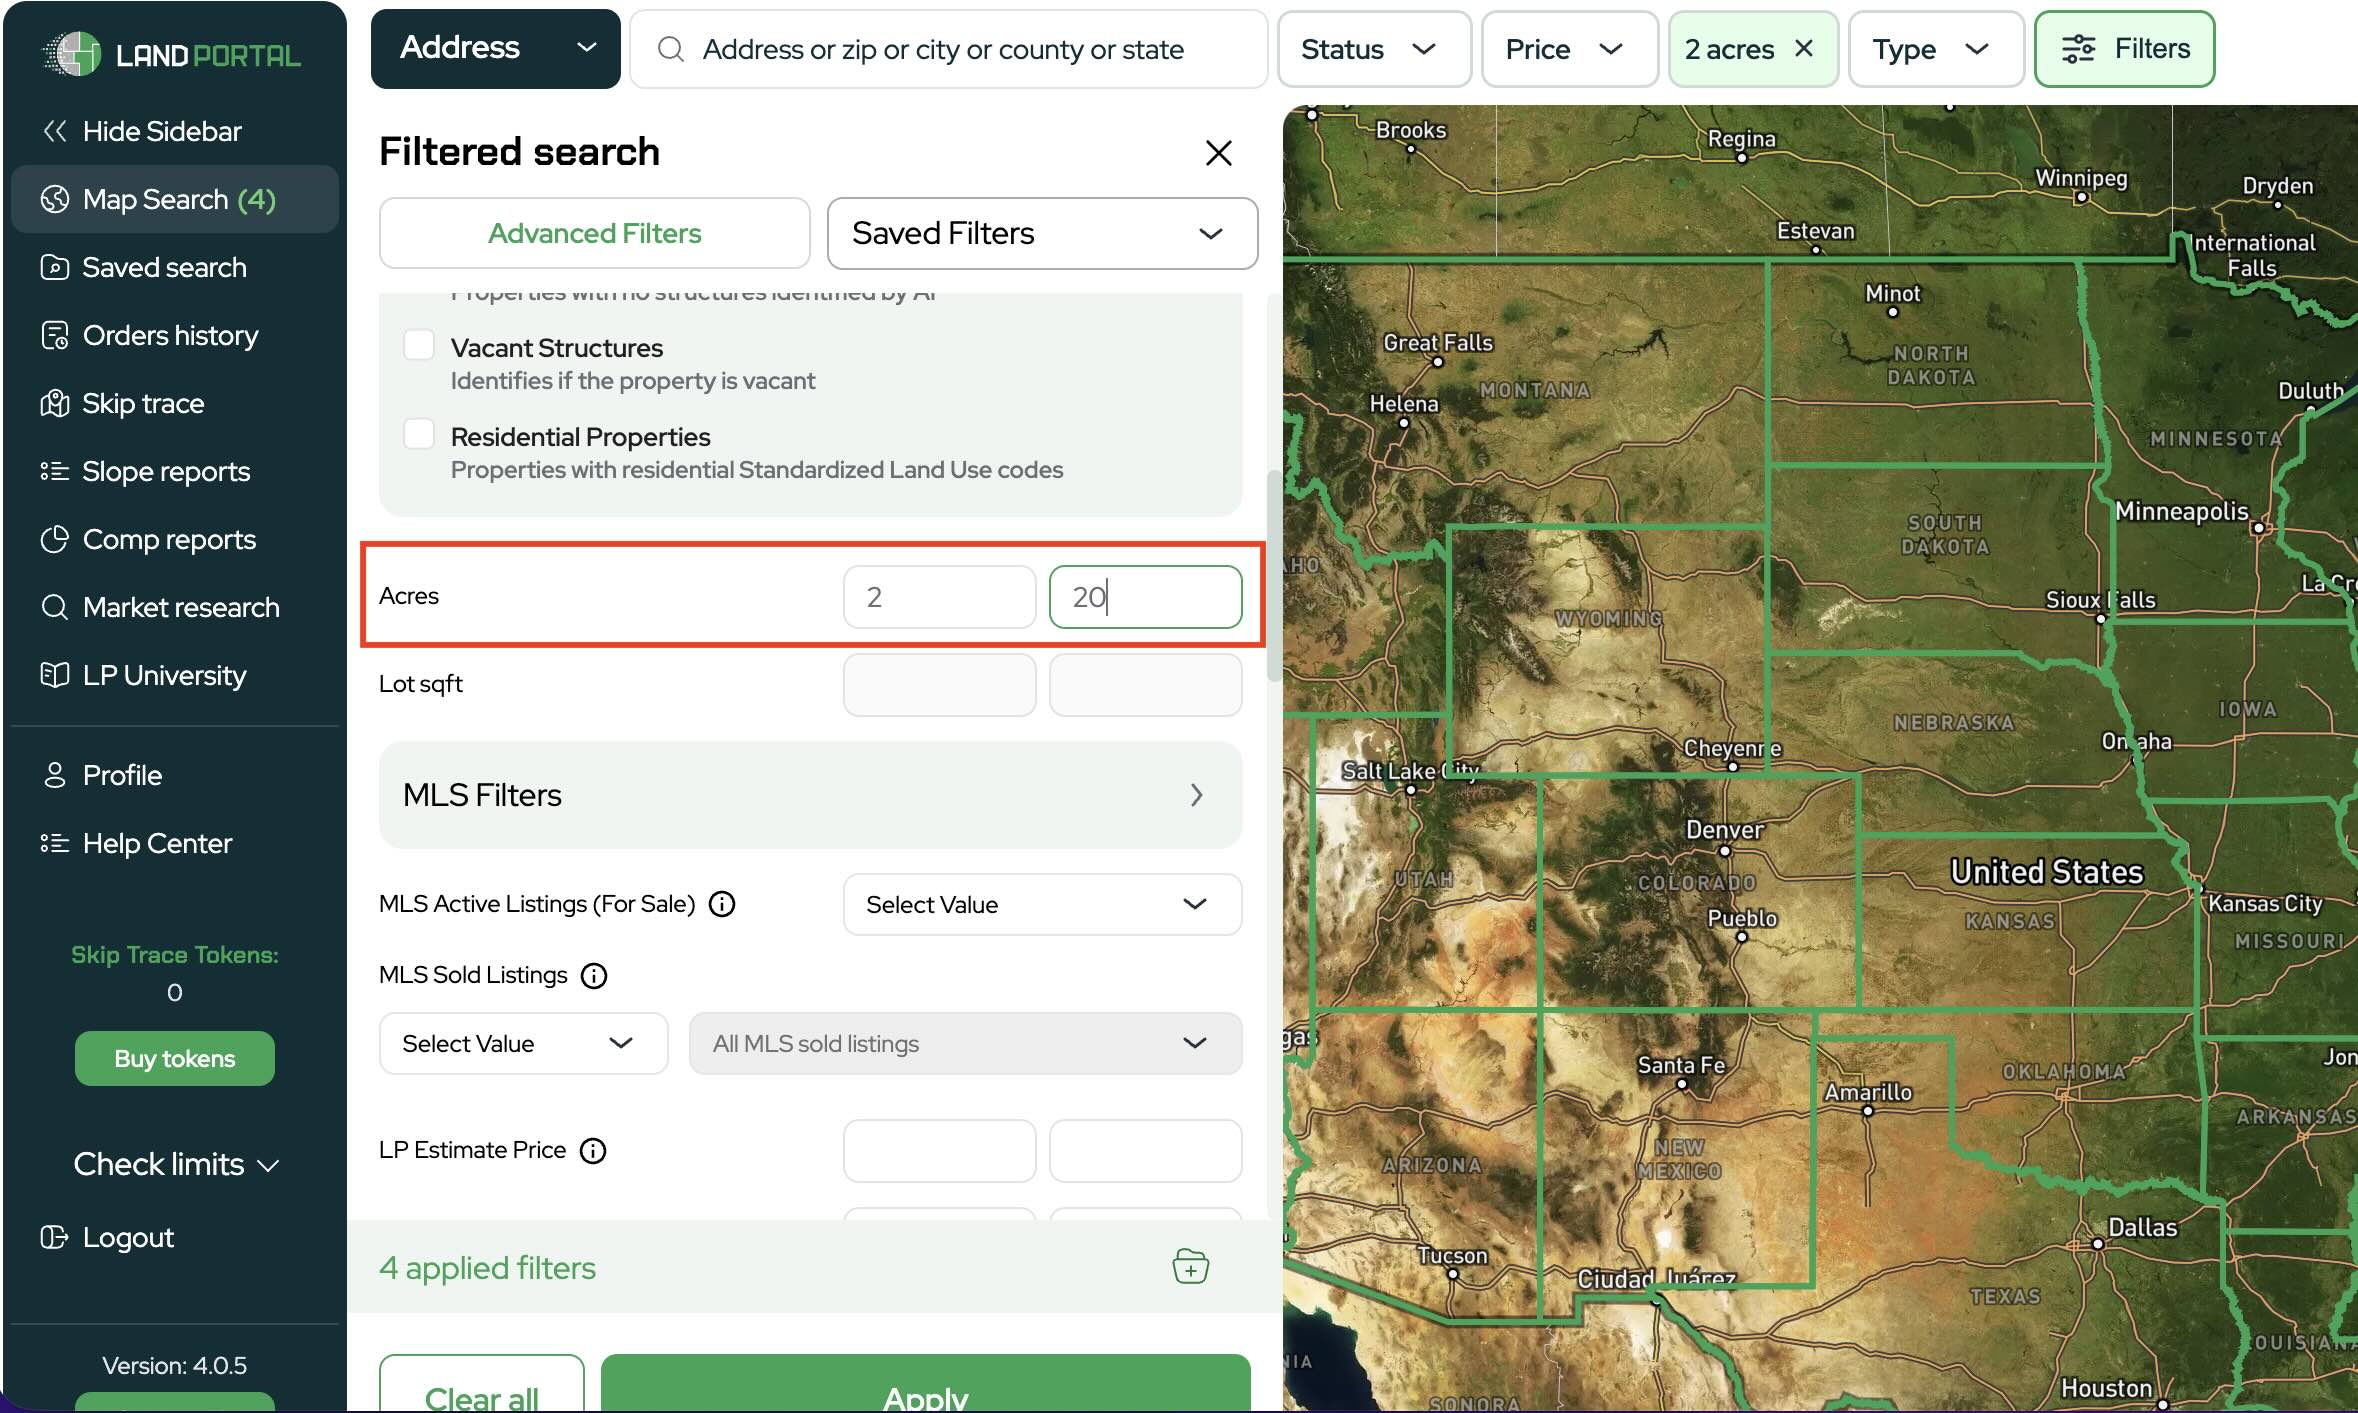The image size is (2358, 1413).
Task: Open Comp reports from the sidebar
Action: click(x=168, y=539)
